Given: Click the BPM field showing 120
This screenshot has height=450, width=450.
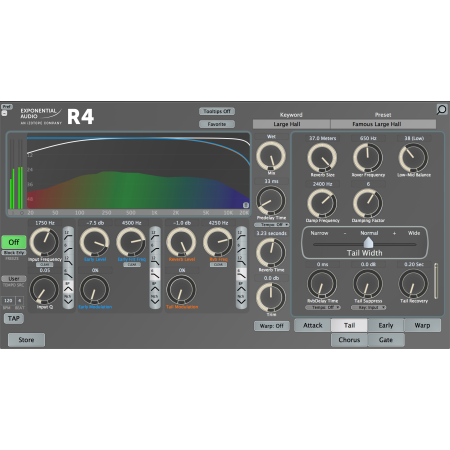Looking at the screenshot, I should [x=8, y=301].
